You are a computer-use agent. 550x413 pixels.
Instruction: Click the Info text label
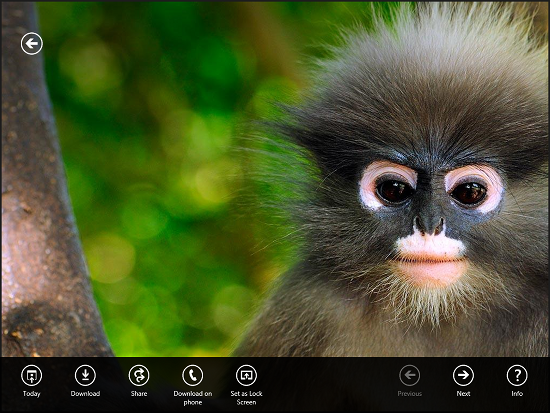(x=517, y=394)
